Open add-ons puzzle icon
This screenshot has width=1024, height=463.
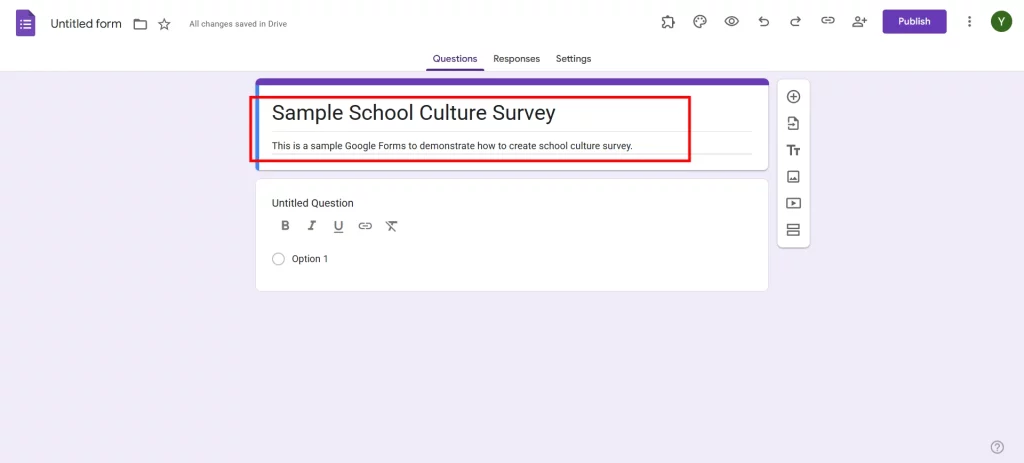point(667,22)
